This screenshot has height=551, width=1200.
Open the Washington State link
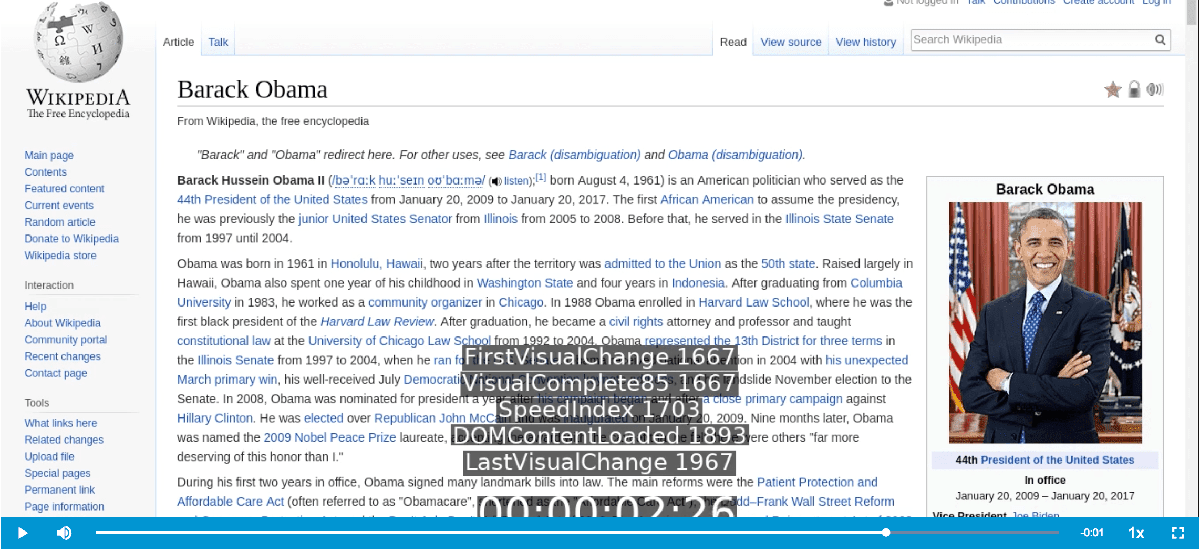point(524,283)
